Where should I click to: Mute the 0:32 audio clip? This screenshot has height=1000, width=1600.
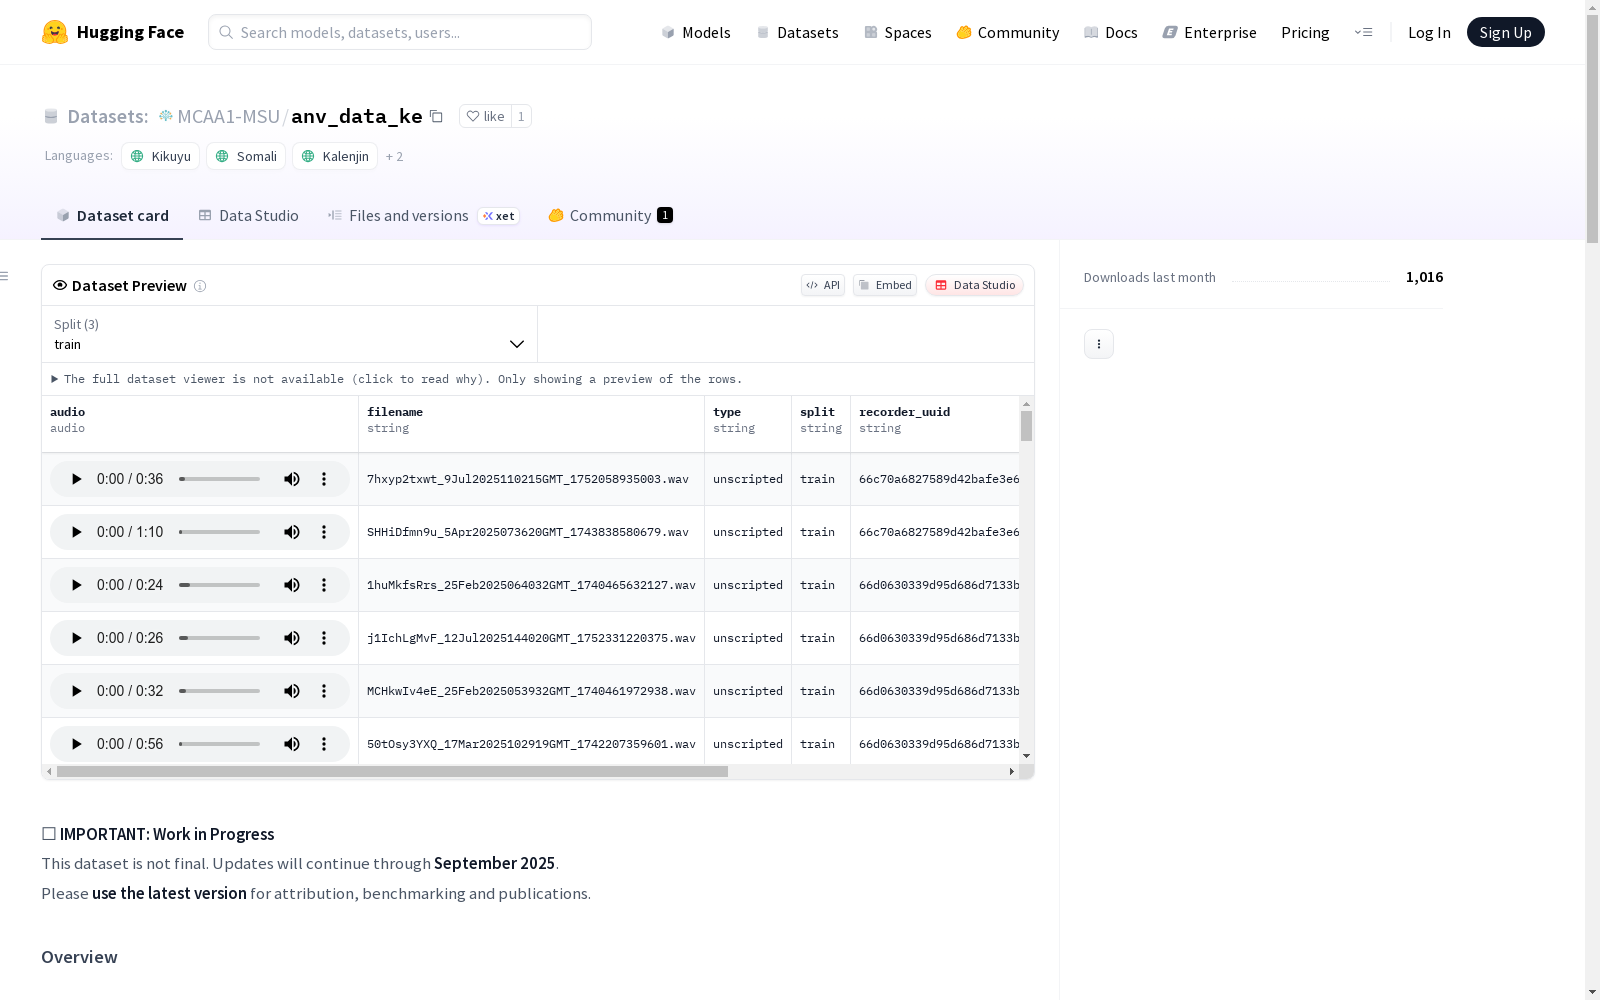292,691
